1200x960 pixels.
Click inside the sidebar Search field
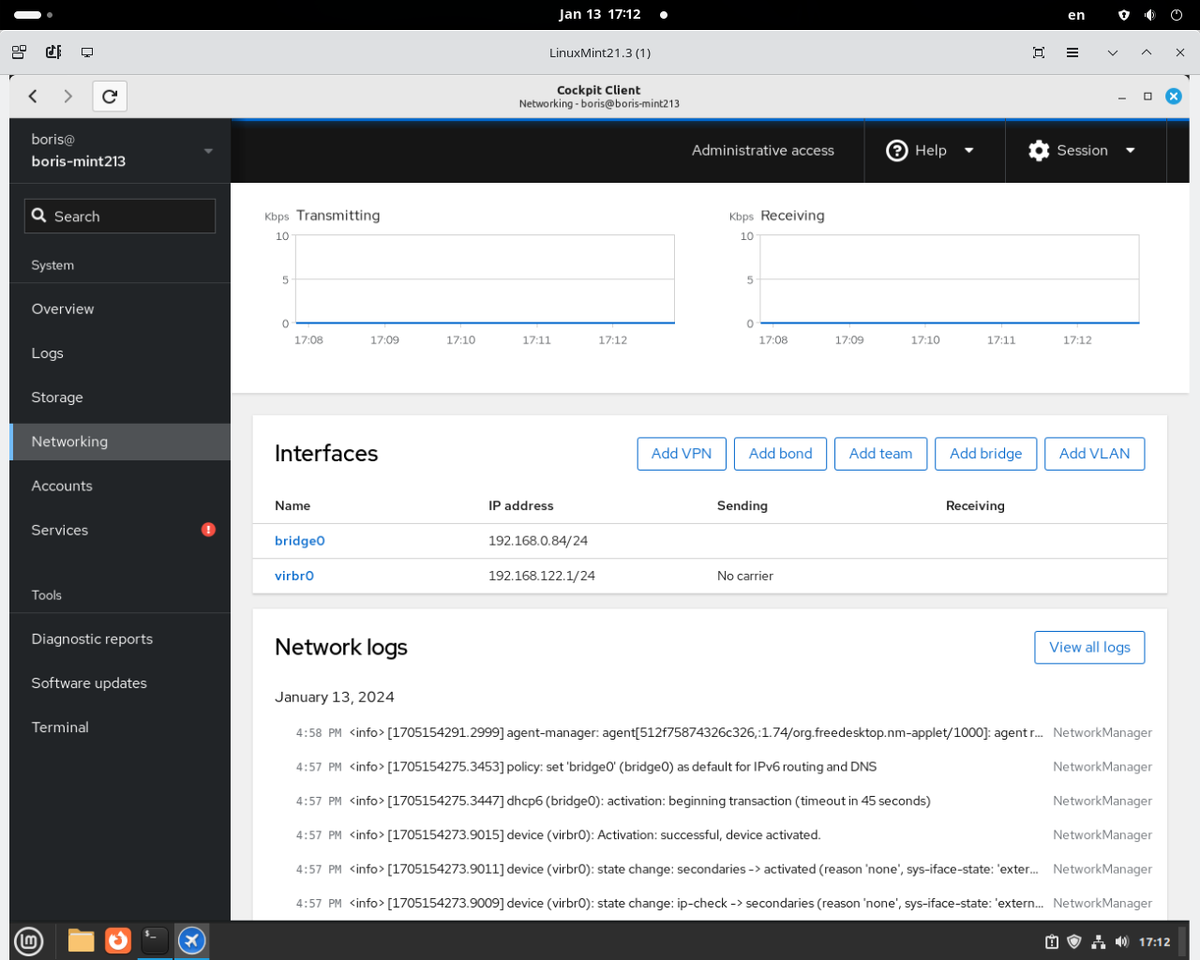[120, 215]
